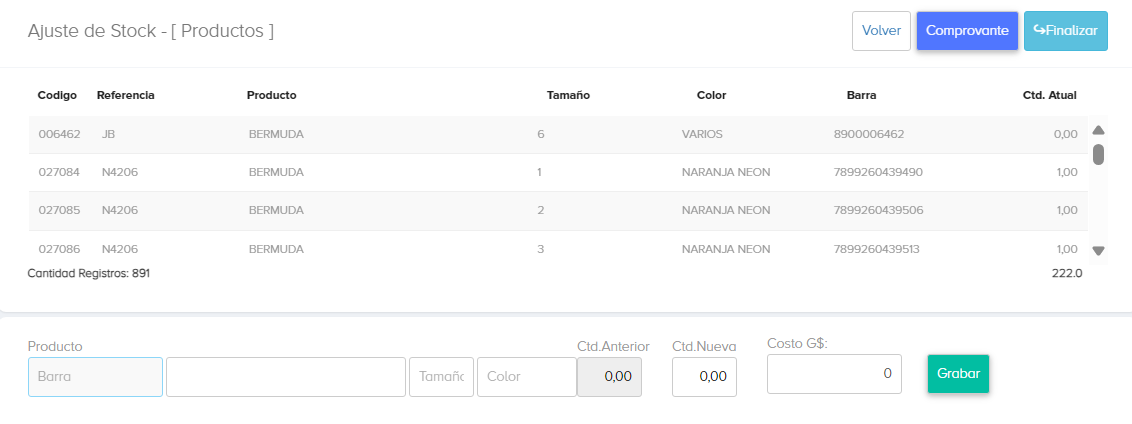Select the Ctd.Nueva quantity field
The height and width of the screenshot is (424, 1132).
[x=704, y=377]
